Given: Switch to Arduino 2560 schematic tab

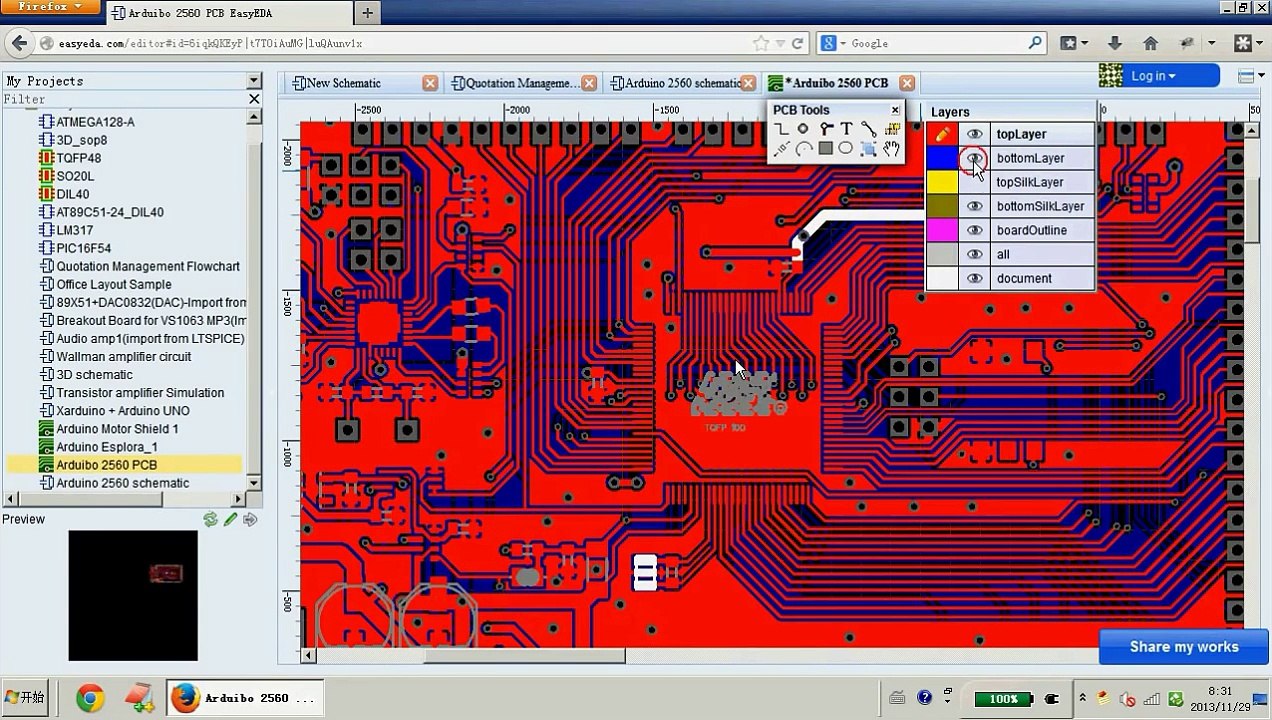Looking at the screenshot, I should 676,83.
